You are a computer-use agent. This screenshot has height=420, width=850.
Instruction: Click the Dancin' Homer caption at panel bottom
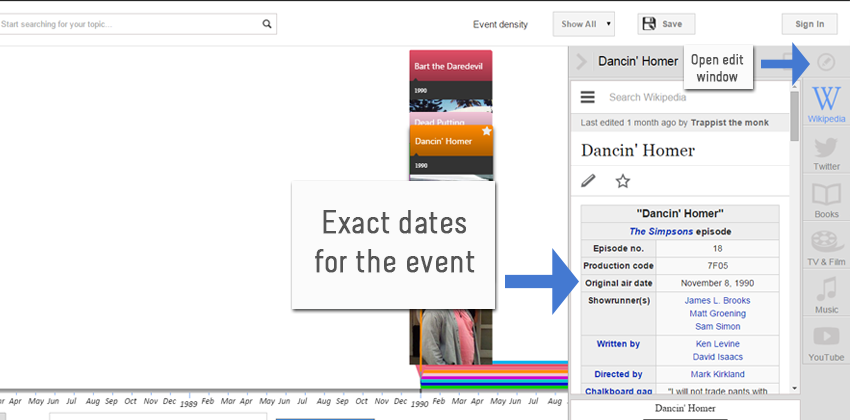point(685,408)
